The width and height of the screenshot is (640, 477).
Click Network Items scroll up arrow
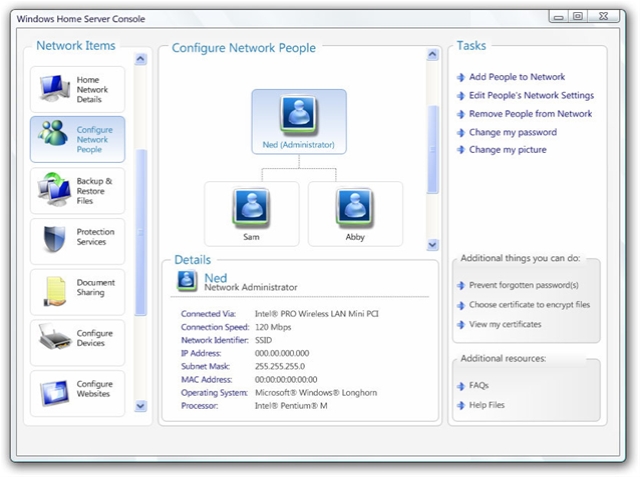pyautogui.click(x=140, y=59)
